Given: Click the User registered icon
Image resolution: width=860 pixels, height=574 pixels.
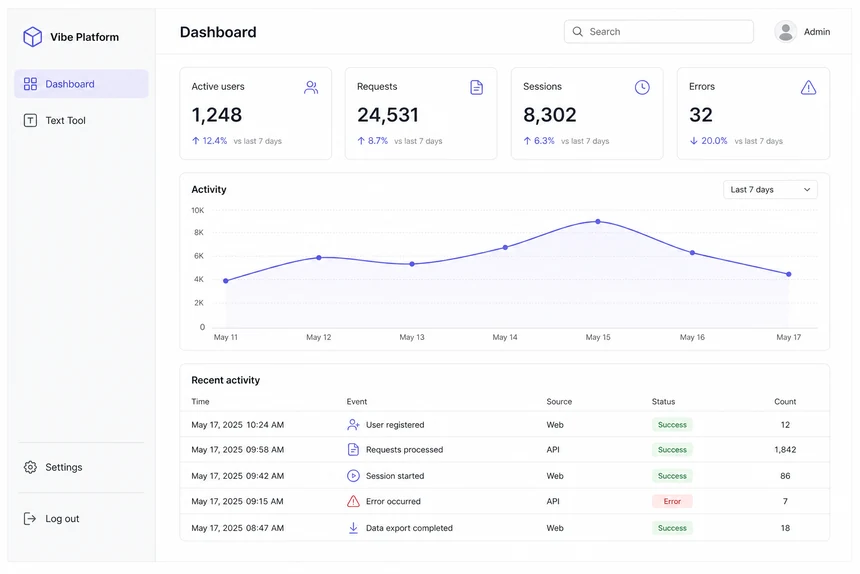Looking at the screenshot, I should (353, 424).
